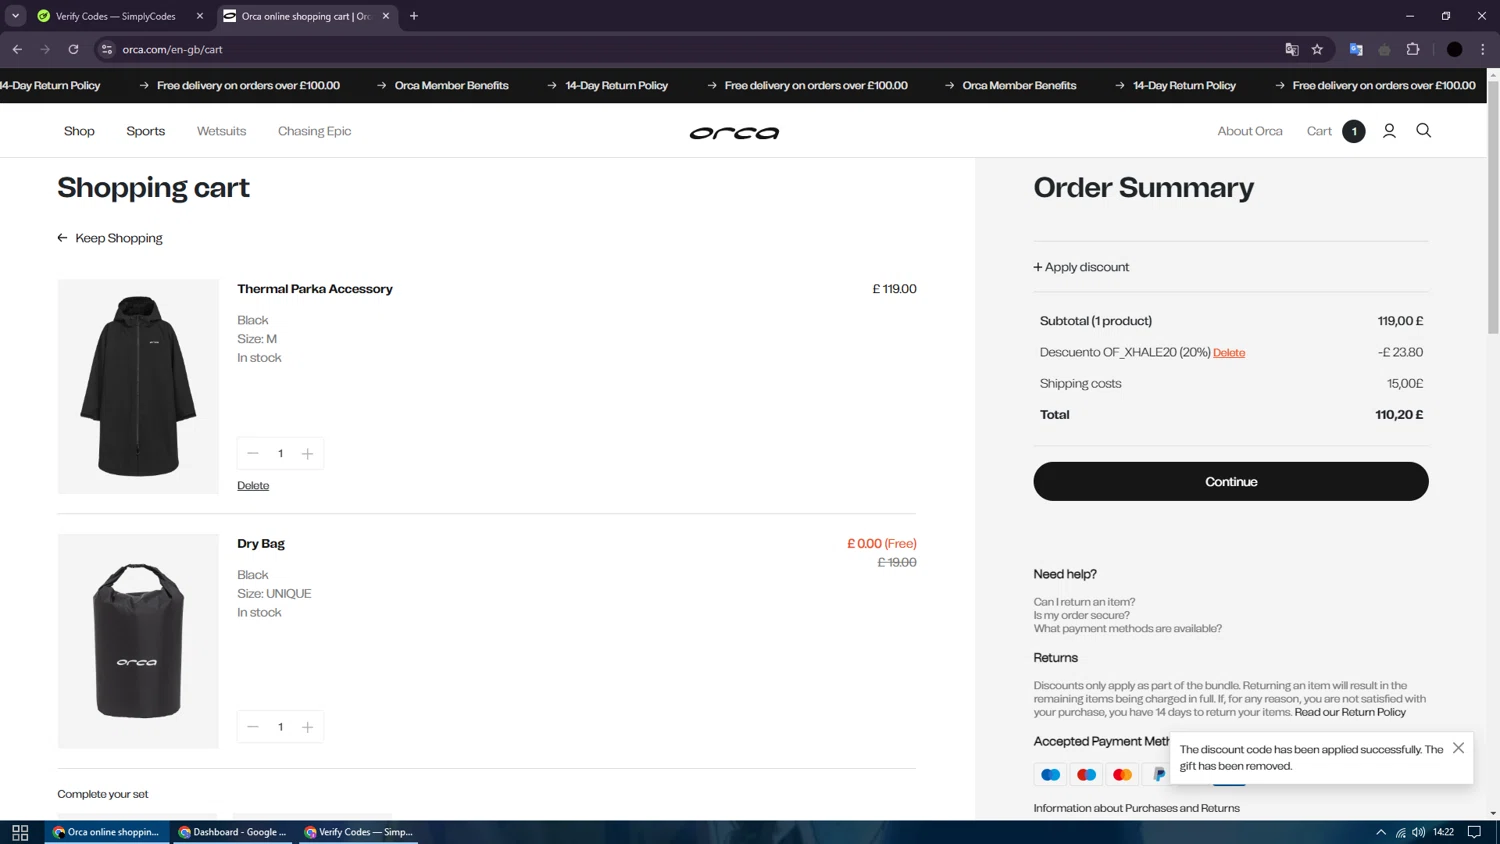
Task: Click the Continue button
Action: click(x=1231, y=481)
